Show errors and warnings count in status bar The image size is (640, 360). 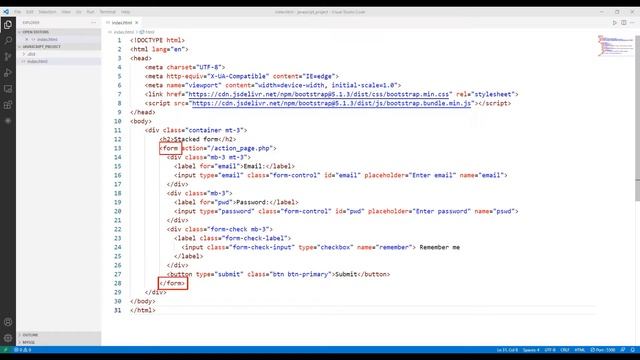23,350
